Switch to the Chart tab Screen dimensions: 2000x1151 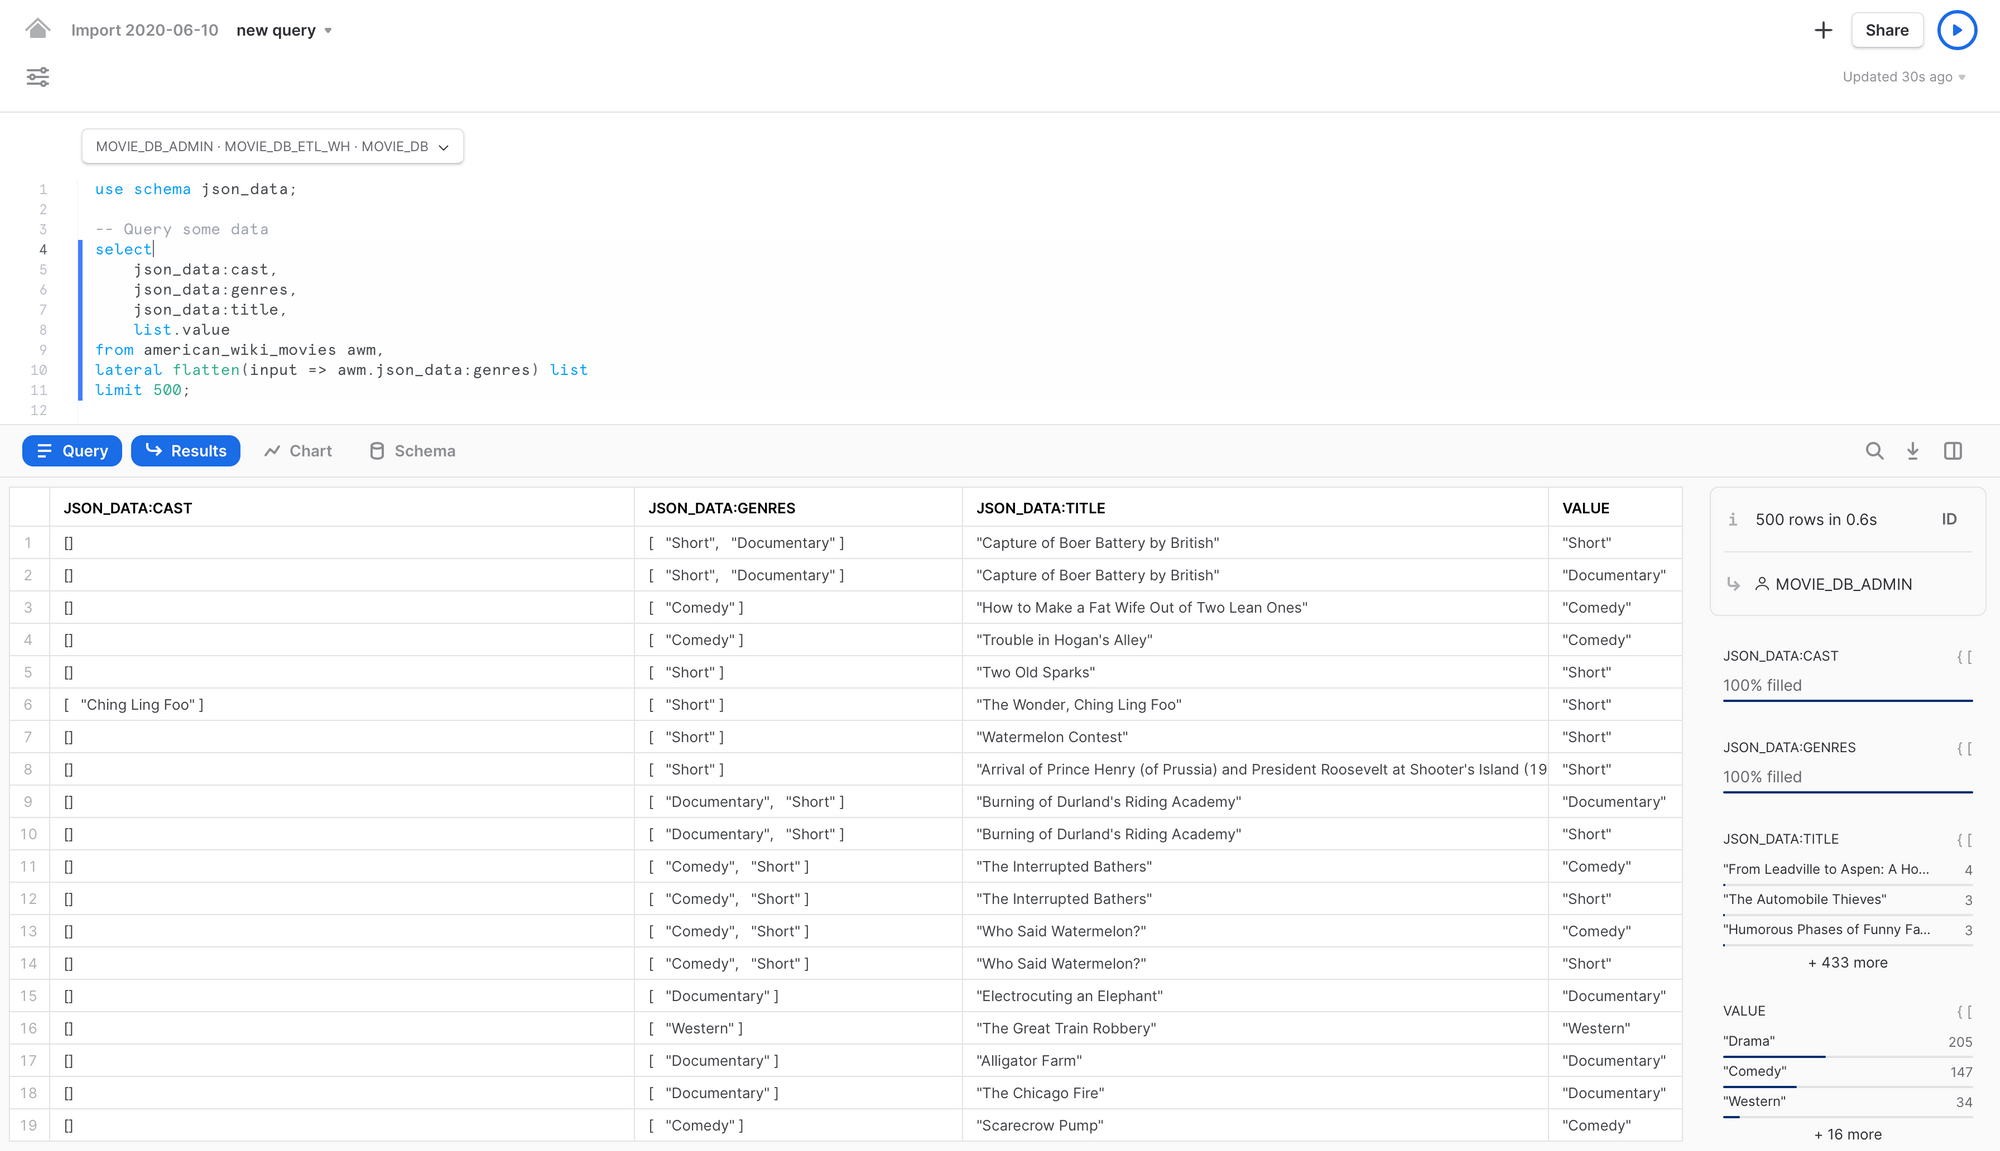[298, 451]
